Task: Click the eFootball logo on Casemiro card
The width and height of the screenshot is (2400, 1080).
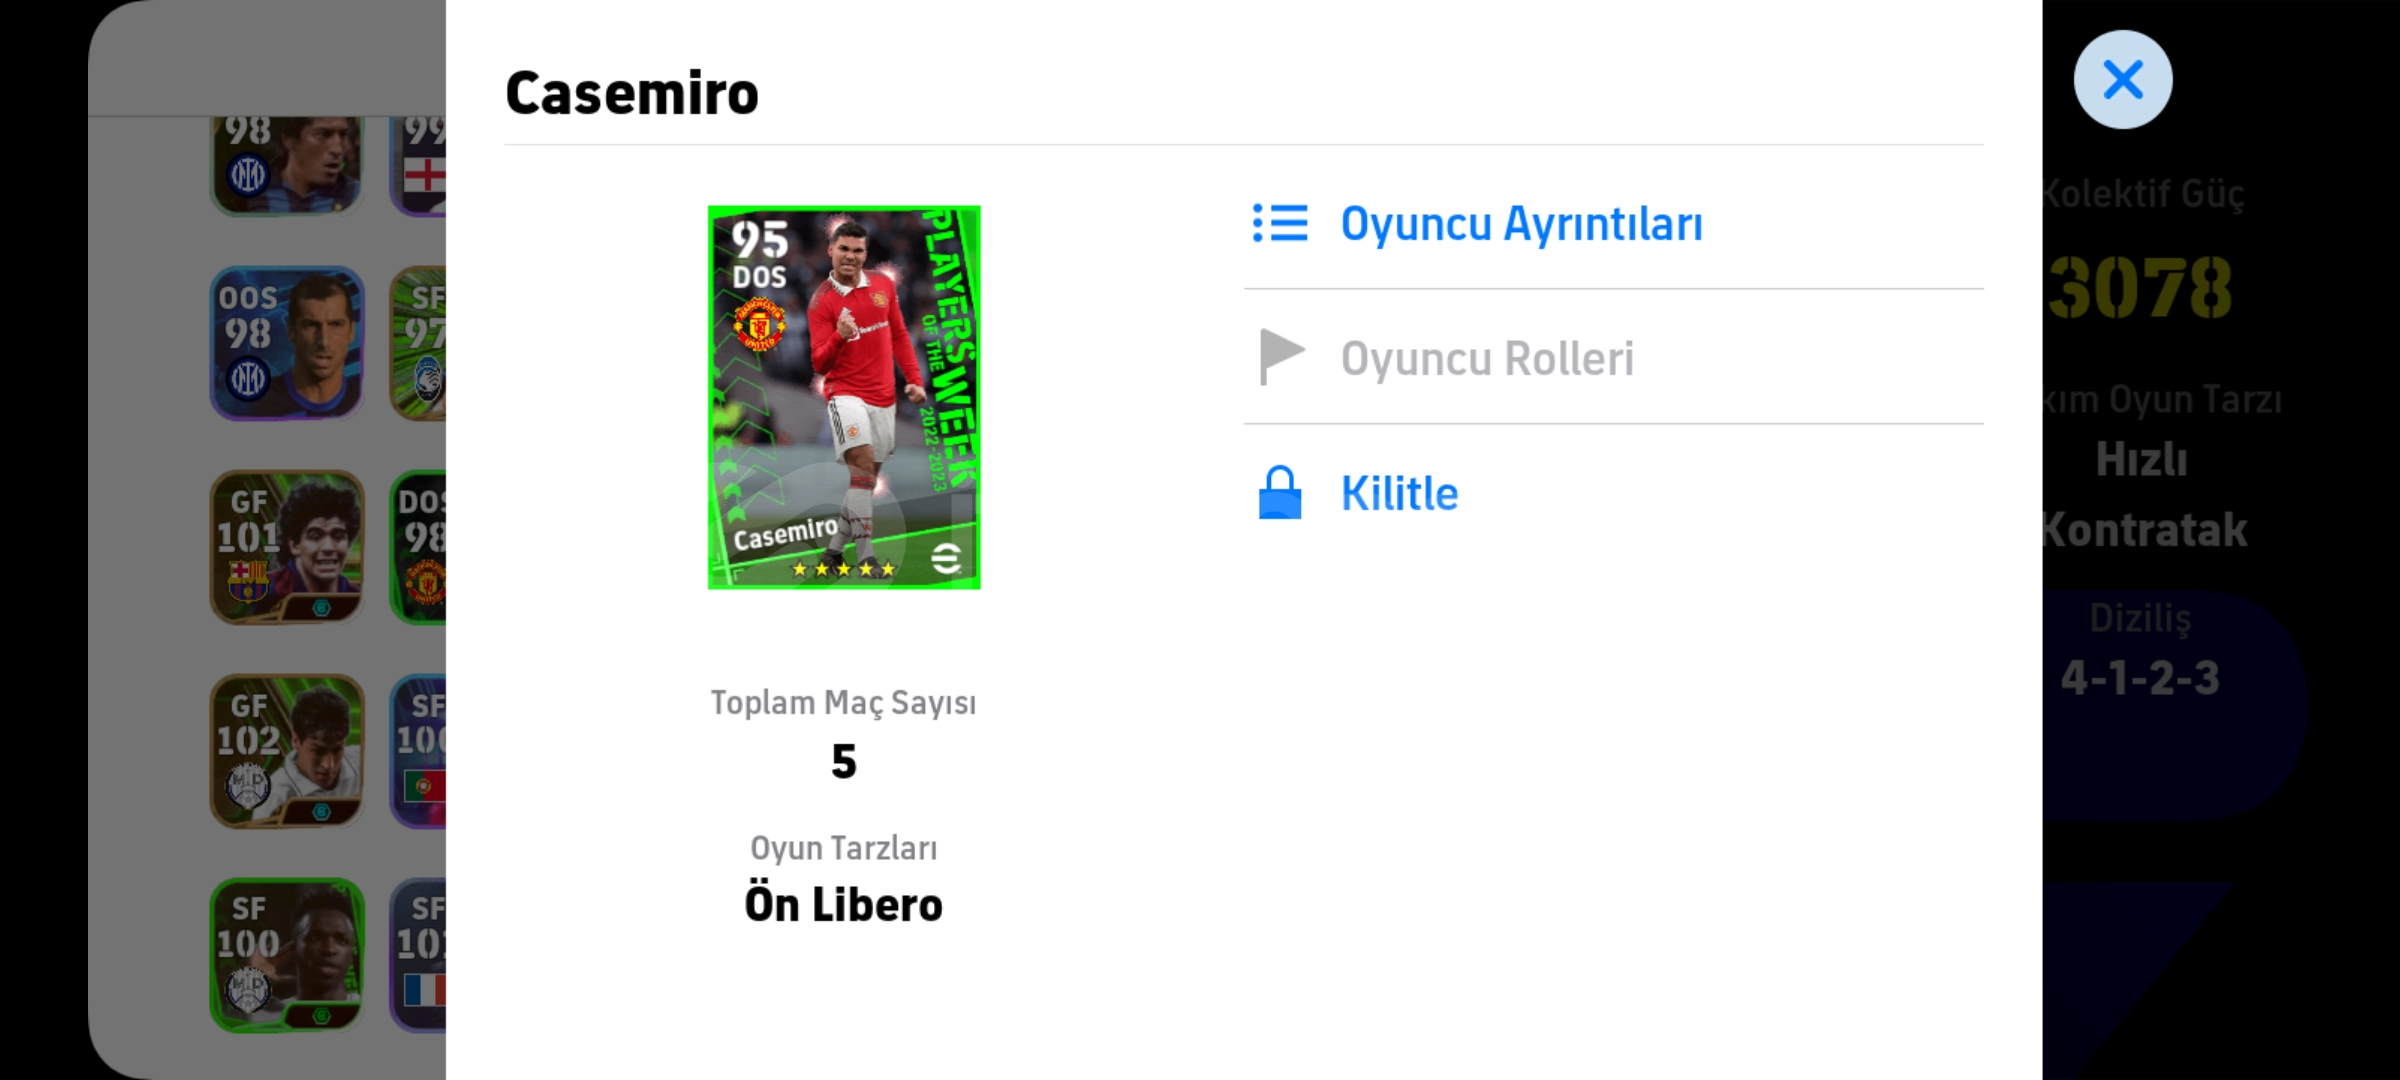Action: [x=946, y=558]
